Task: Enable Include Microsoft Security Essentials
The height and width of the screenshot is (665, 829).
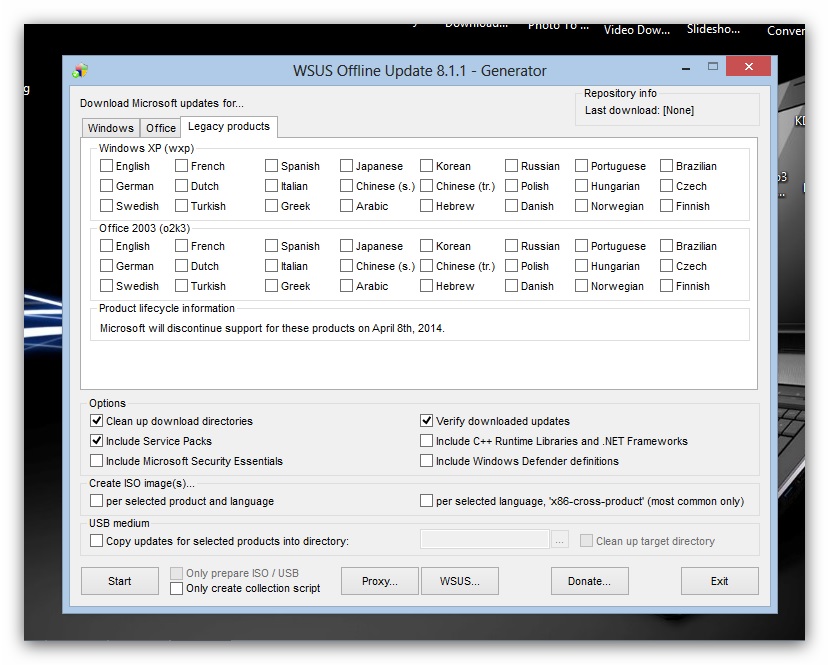Action: pyautogui.click(x=97, y=461)
